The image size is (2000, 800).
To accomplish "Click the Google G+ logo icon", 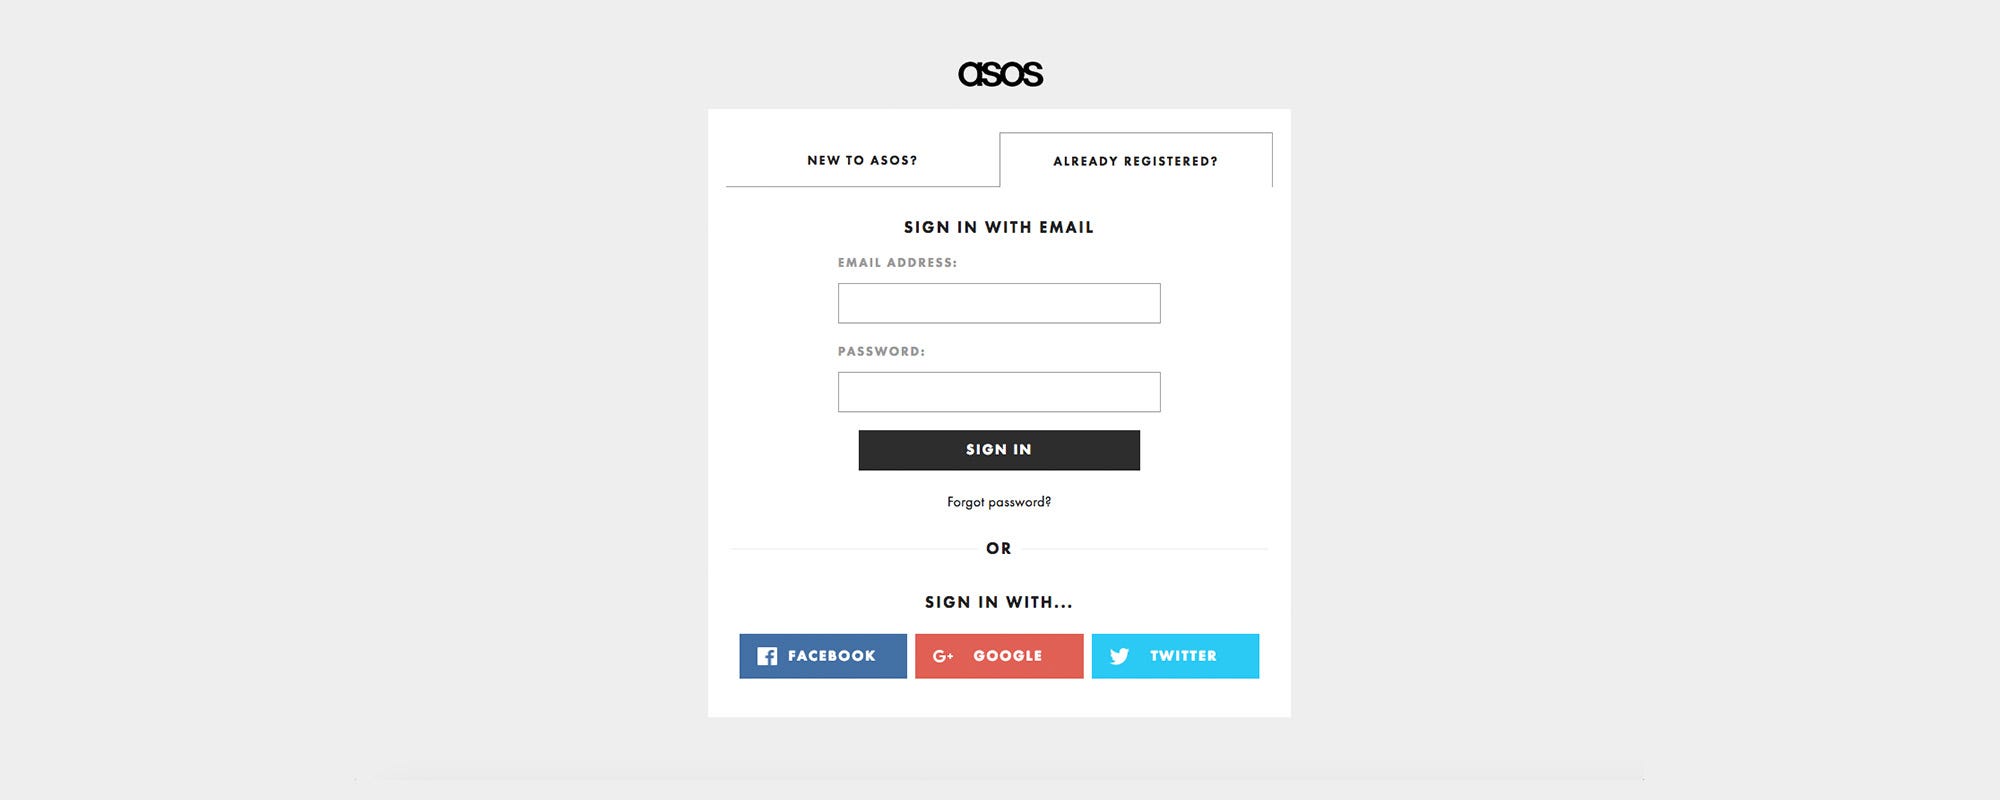I will point(943,656).
